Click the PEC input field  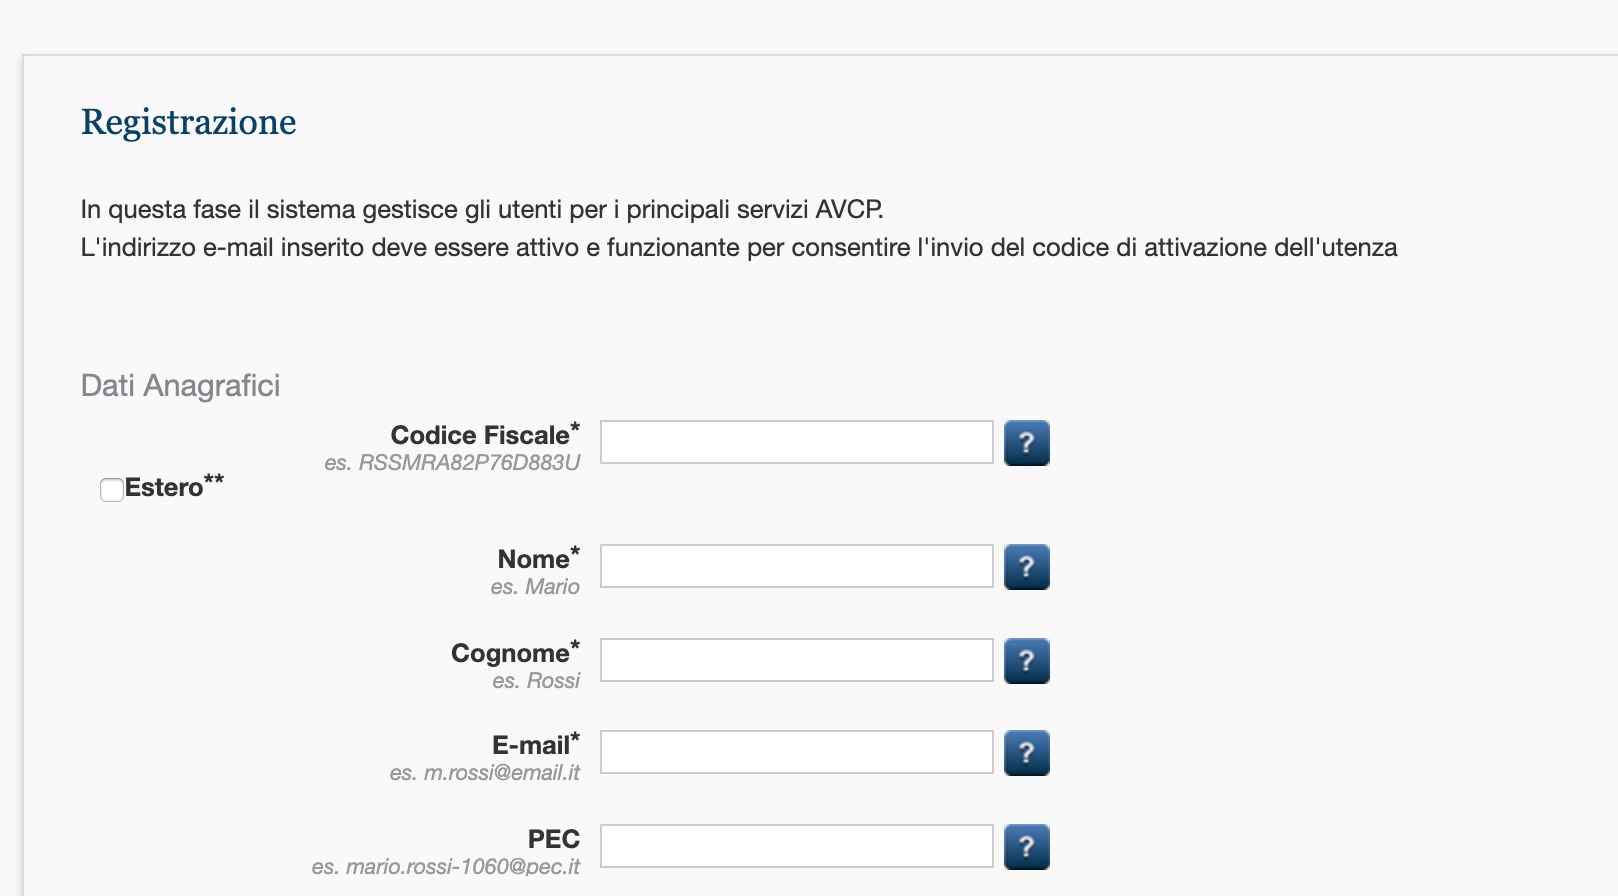pos(797,846)
